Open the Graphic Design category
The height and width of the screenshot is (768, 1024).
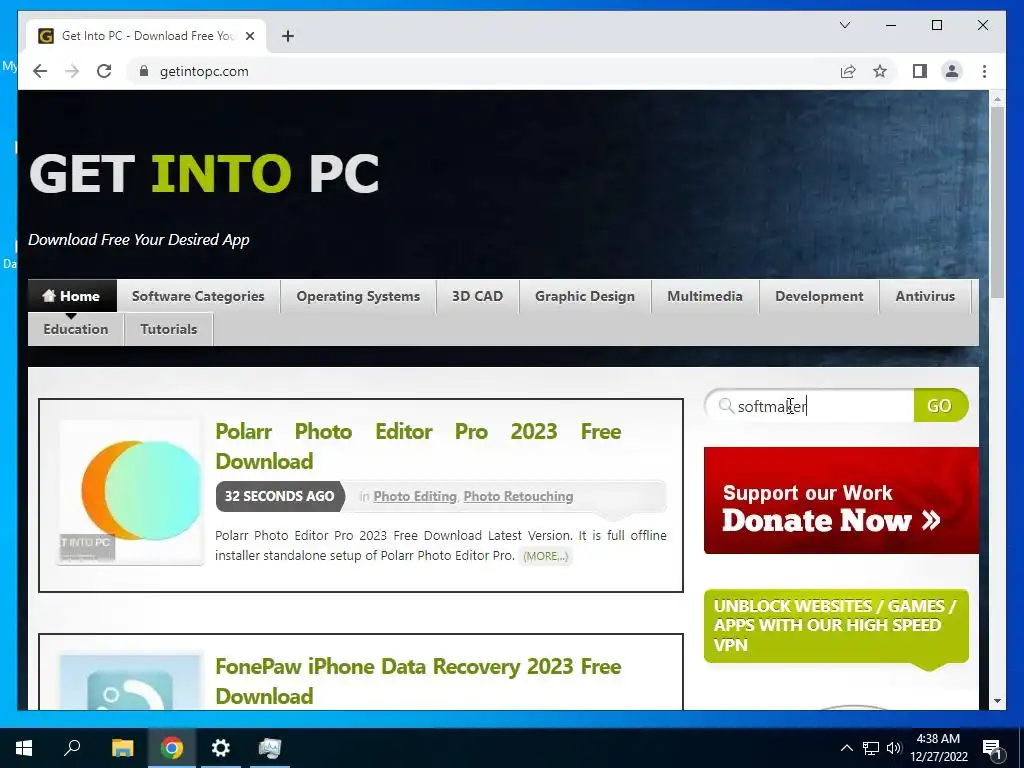(584, 296)
